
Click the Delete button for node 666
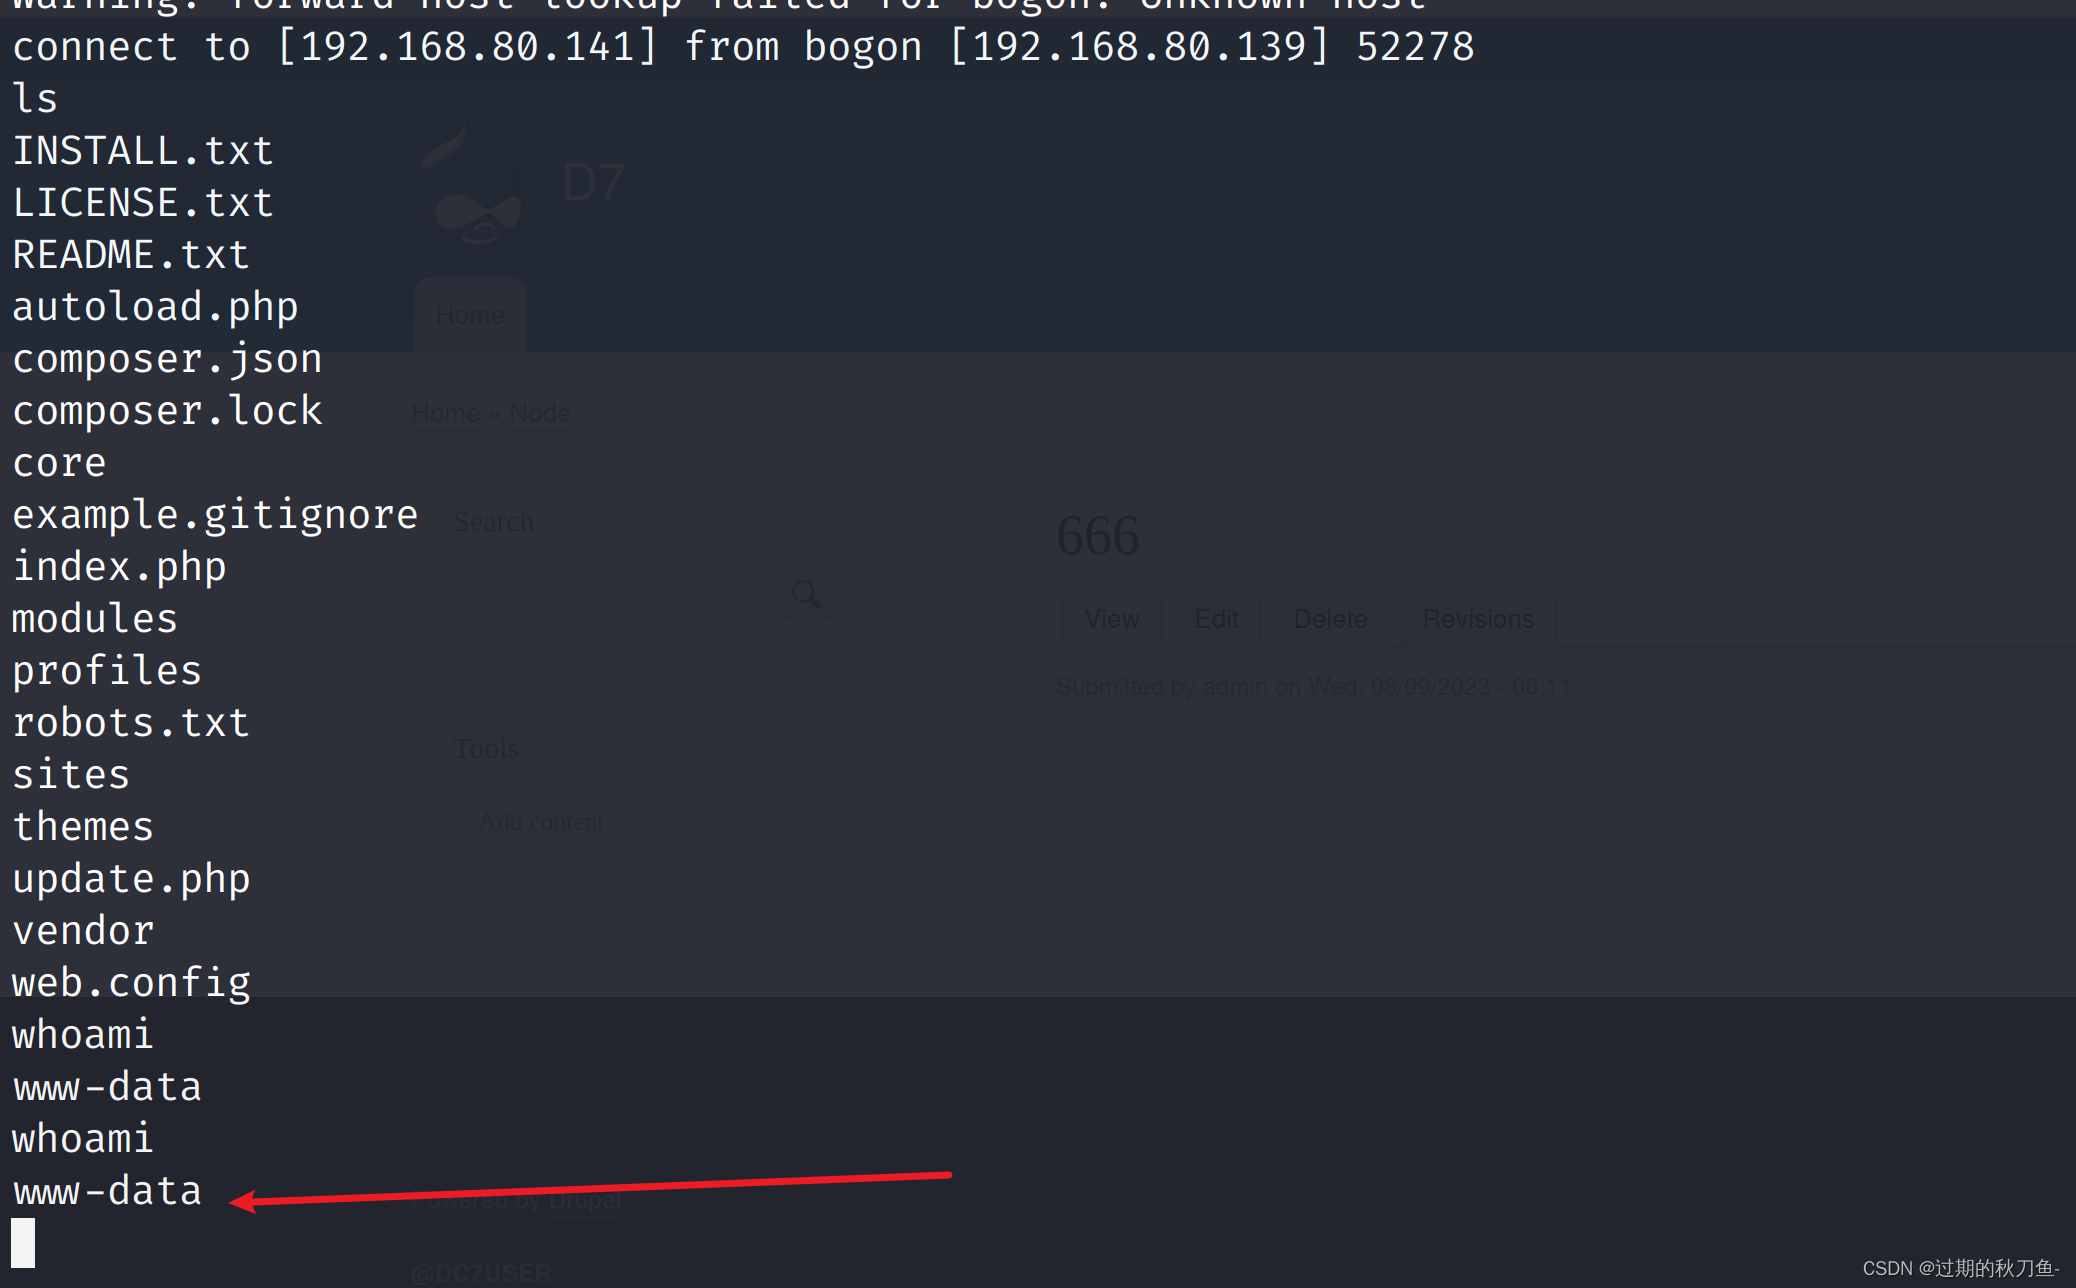(x=1331, y=619)
